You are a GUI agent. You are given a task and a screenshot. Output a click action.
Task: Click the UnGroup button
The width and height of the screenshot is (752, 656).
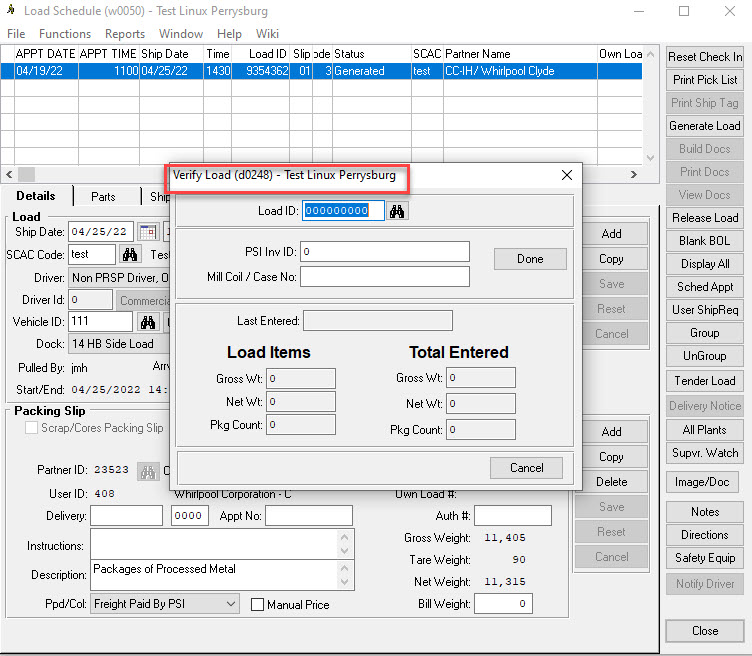(x=705, y=356)
